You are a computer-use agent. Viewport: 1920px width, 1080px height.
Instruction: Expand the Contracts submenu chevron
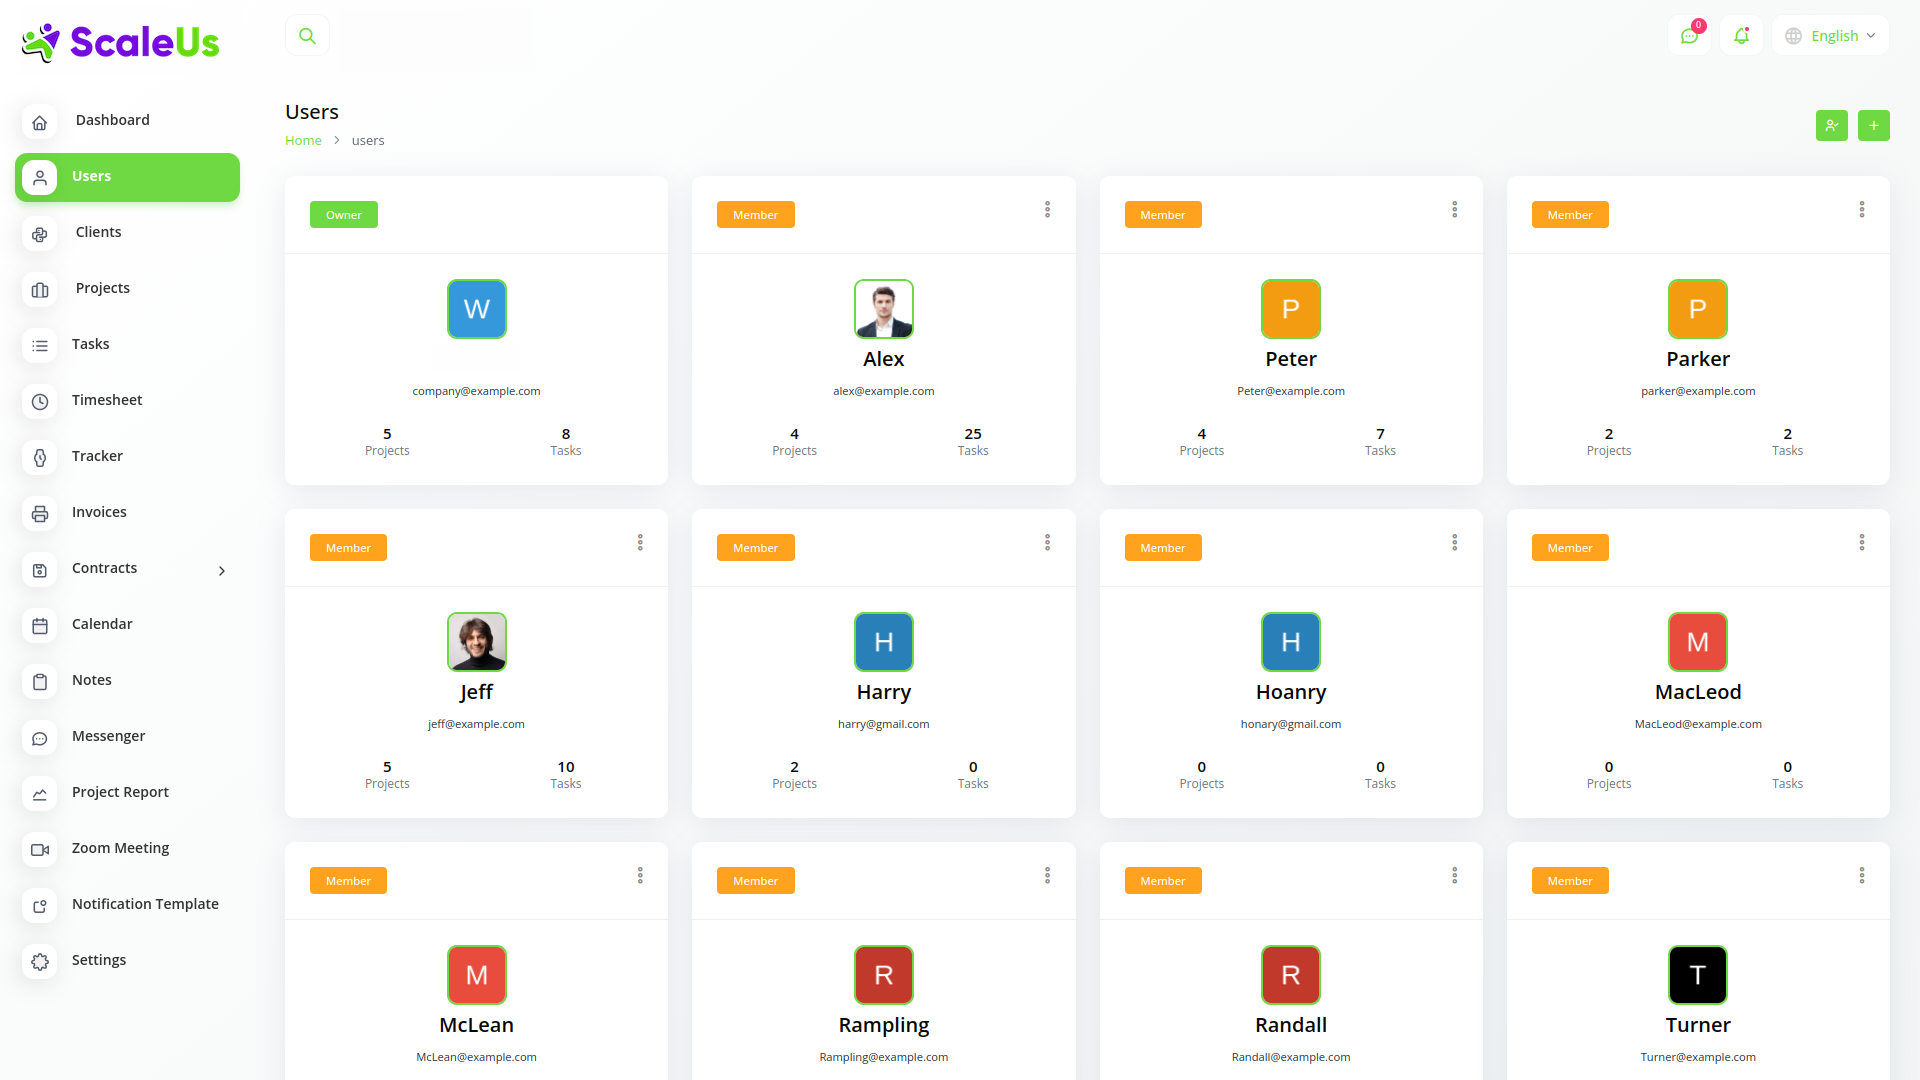point(222,570)
